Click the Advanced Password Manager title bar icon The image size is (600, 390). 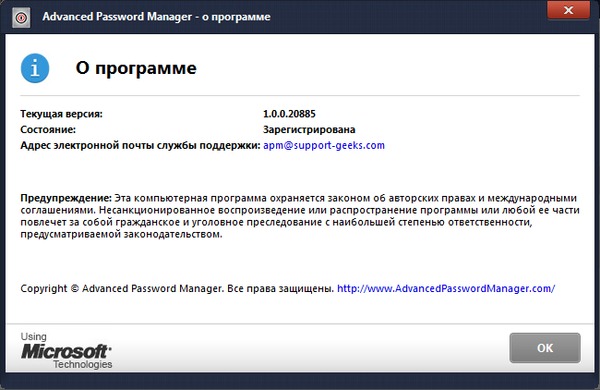(21, 18)
